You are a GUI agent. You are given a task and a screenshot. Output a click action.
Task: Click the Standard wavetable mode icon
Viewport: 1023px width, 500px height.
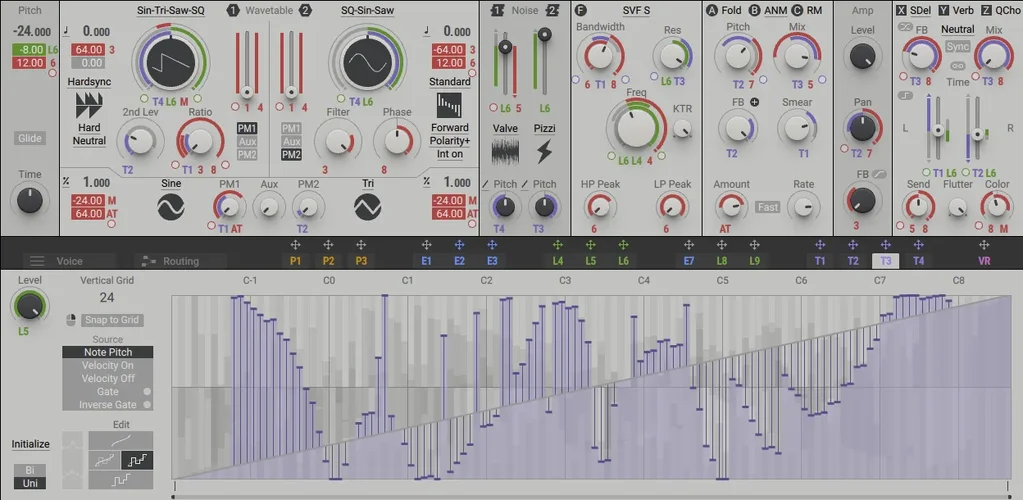450,105
